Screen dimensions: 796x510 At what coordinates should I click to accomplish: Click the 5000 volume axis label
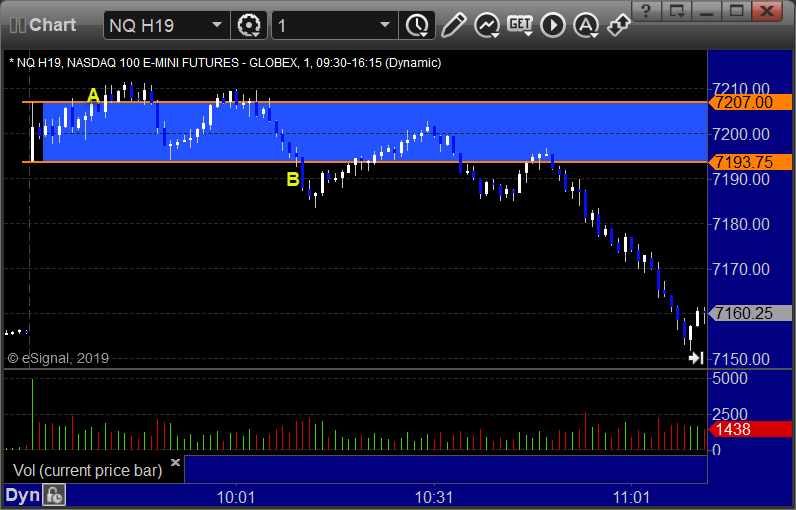pyautogui.click(x=730, y=378)
